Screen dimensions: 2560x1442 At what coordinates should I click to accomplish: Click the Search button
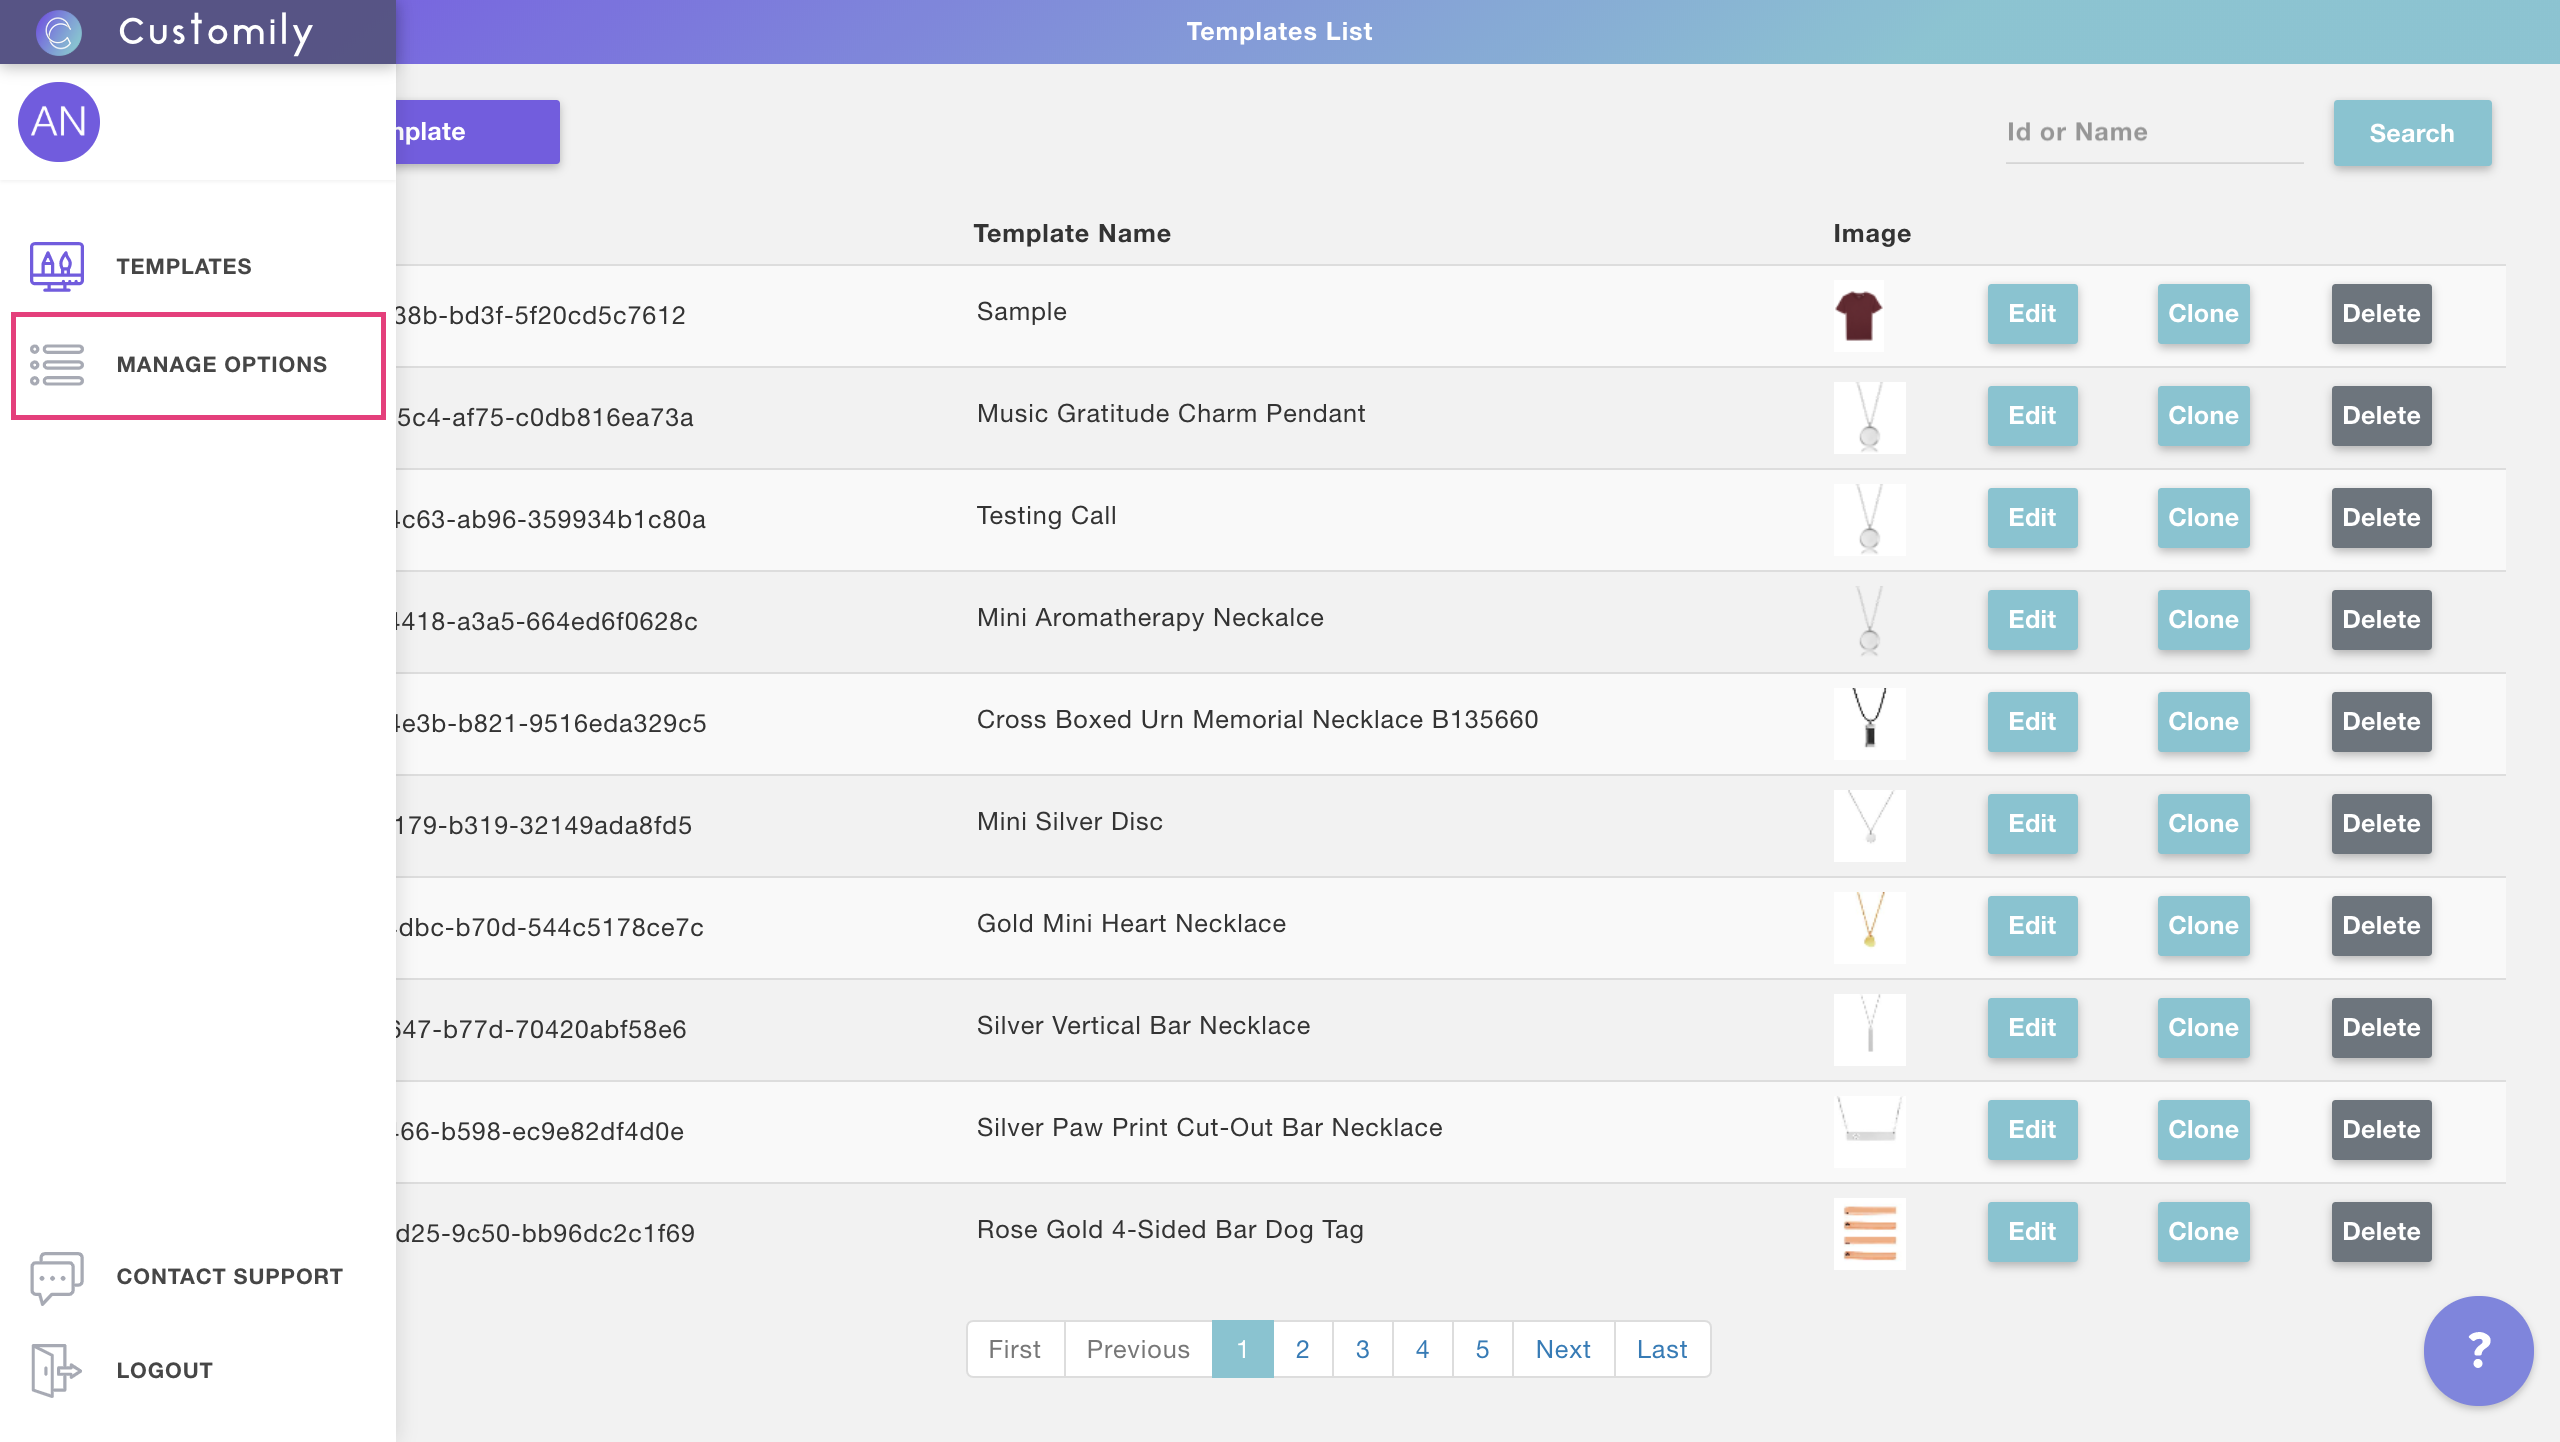pyautogui.click(x=2411, y=133)
